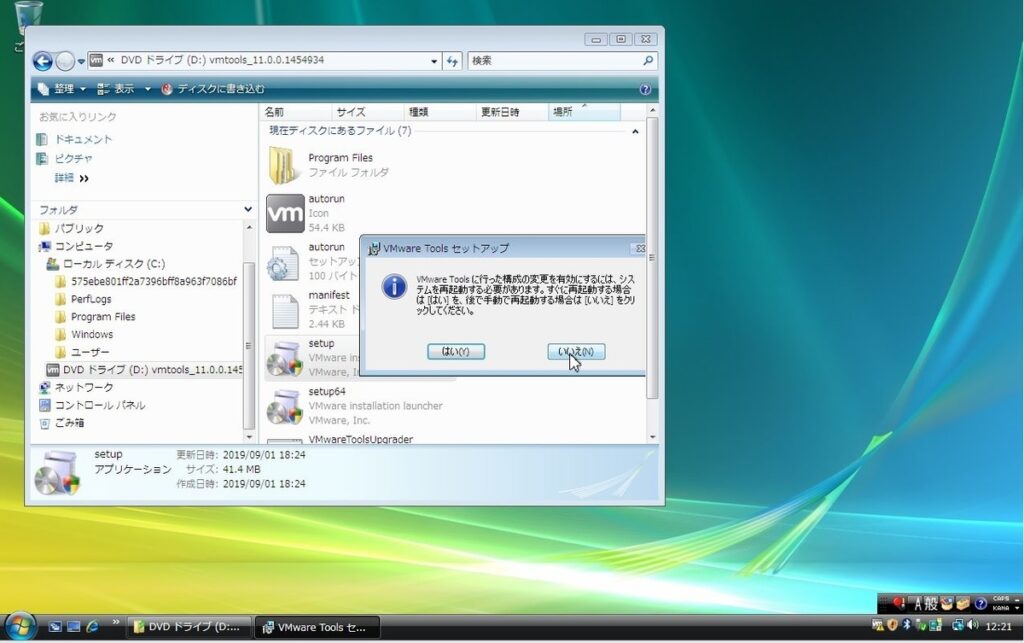Click the Yes (はい) button to restart now

(456, 352)
